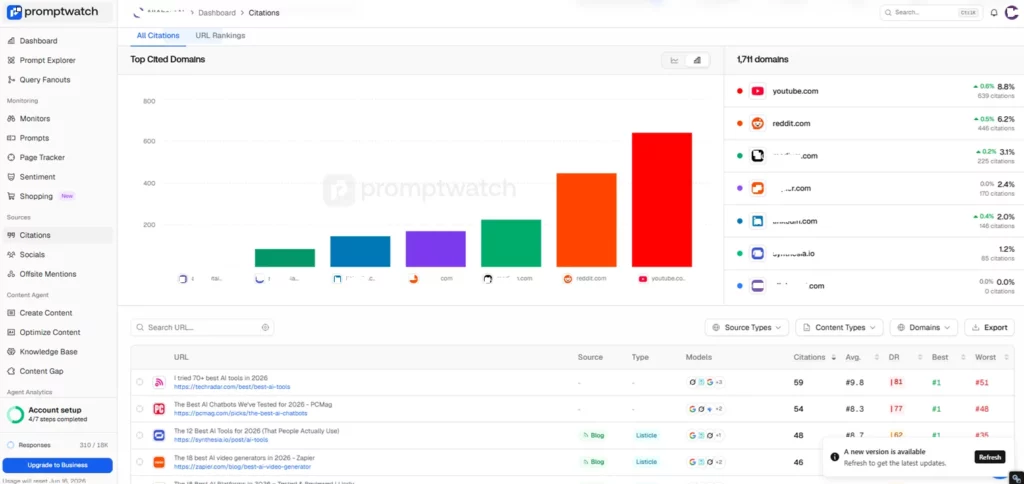Open the pcmag.com best-ai-chatbots link
The image size is (1024, 484).
click(x=240, y=413)
